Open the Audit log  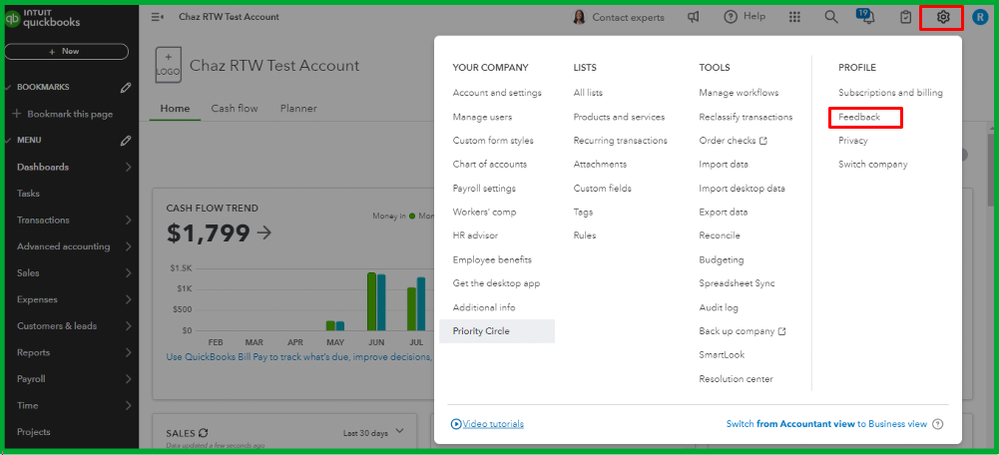(x=719, y=307)
